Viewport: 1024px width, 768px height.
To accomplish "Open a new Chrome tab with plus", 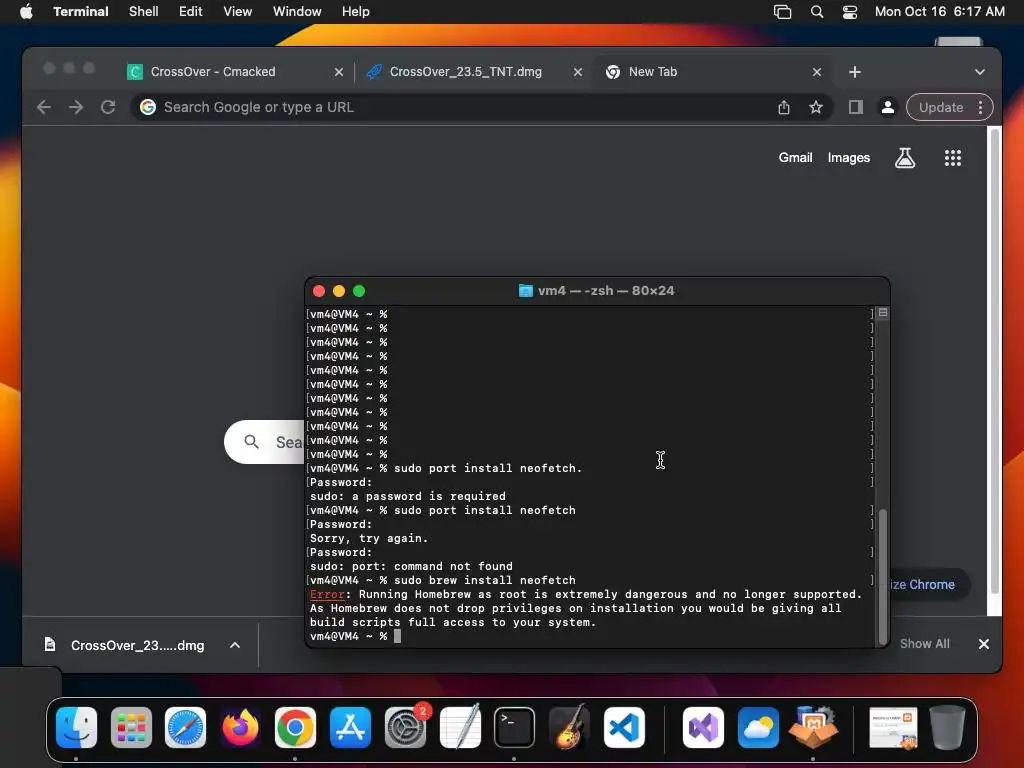I will coord(854,72).
